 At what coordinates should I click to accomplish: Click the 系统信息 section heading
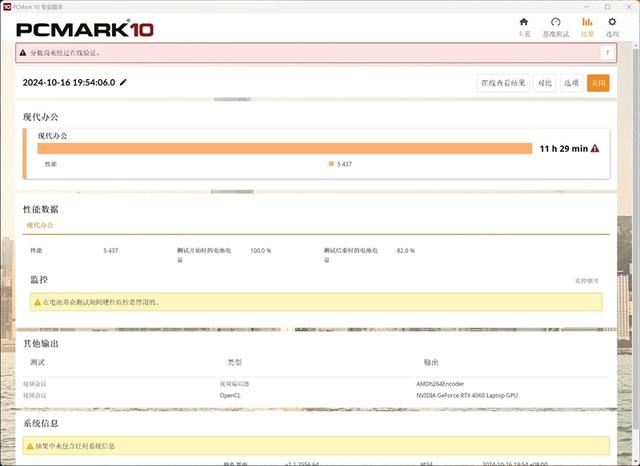[x=40, y=423]
